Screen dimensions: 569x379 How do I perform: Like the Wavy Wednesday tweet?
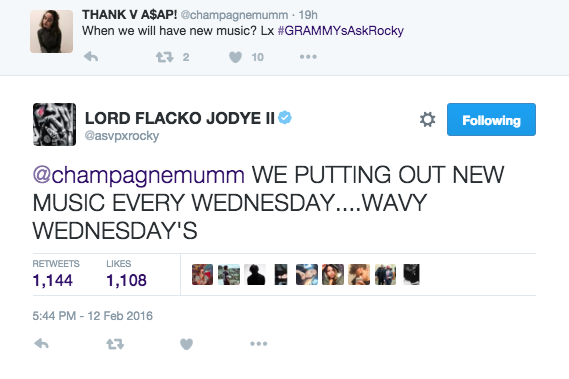[187, 344]
